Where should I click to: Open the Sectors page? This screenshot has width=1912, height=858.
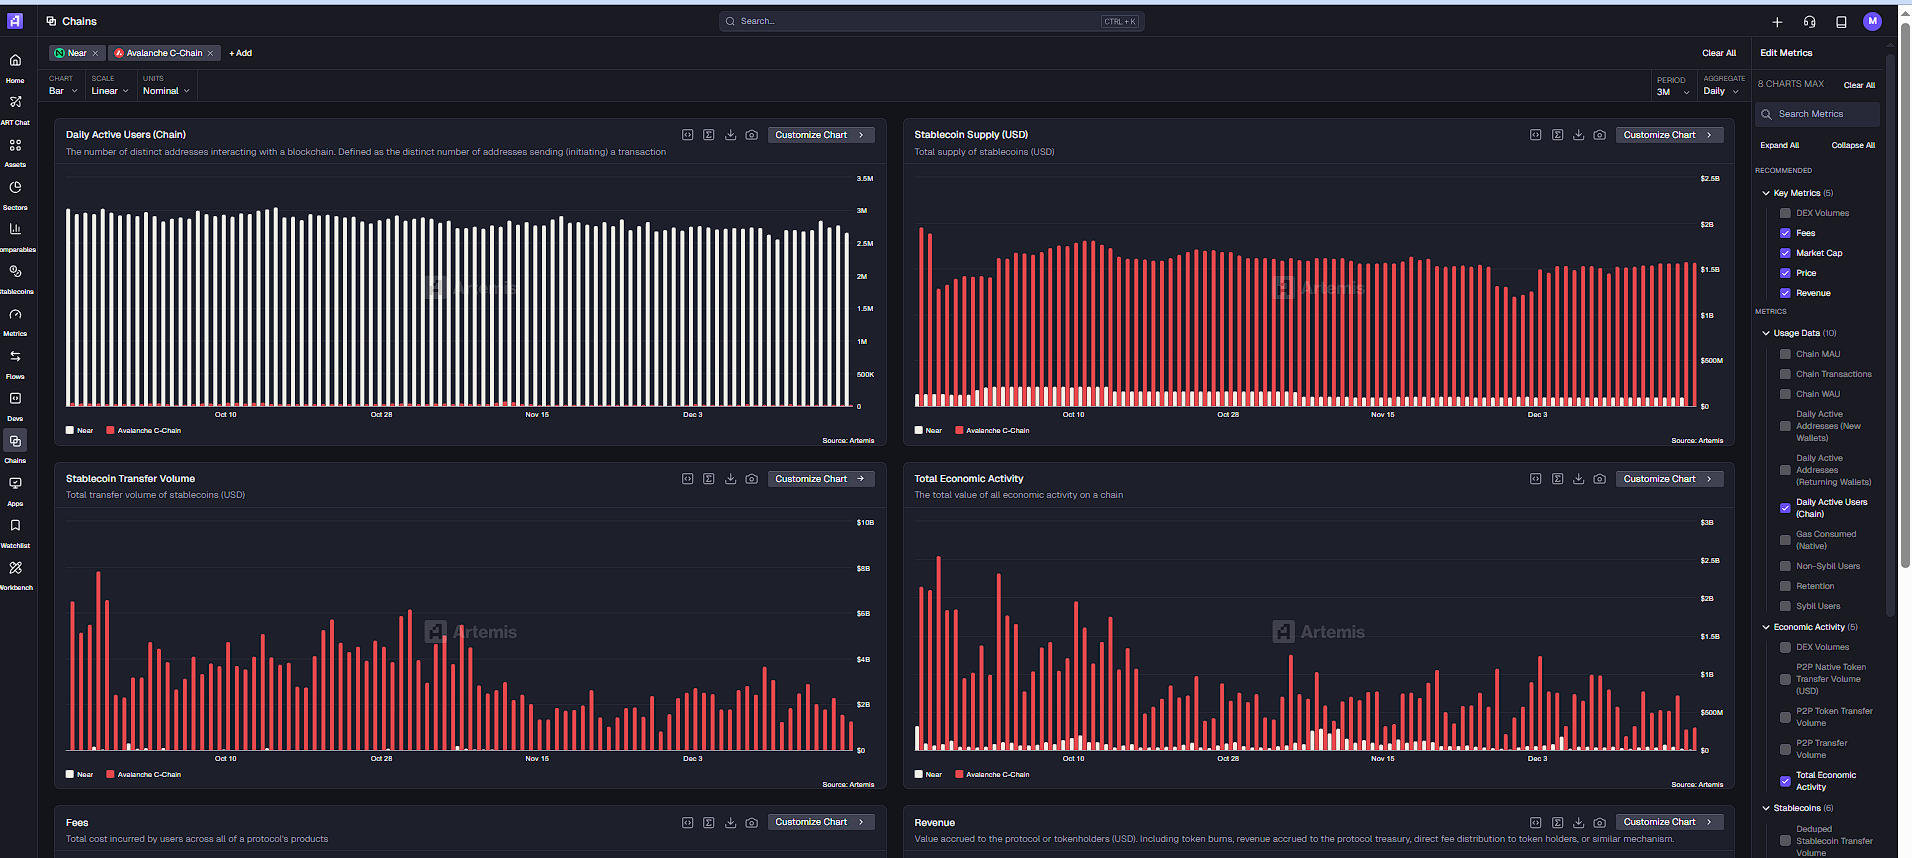[x=15, y=193]
